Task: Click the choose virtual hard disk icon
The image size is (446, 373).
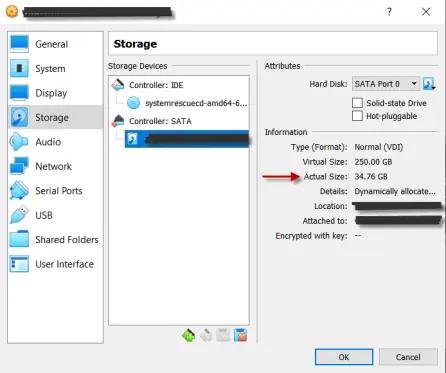Action: click(429, 84)
